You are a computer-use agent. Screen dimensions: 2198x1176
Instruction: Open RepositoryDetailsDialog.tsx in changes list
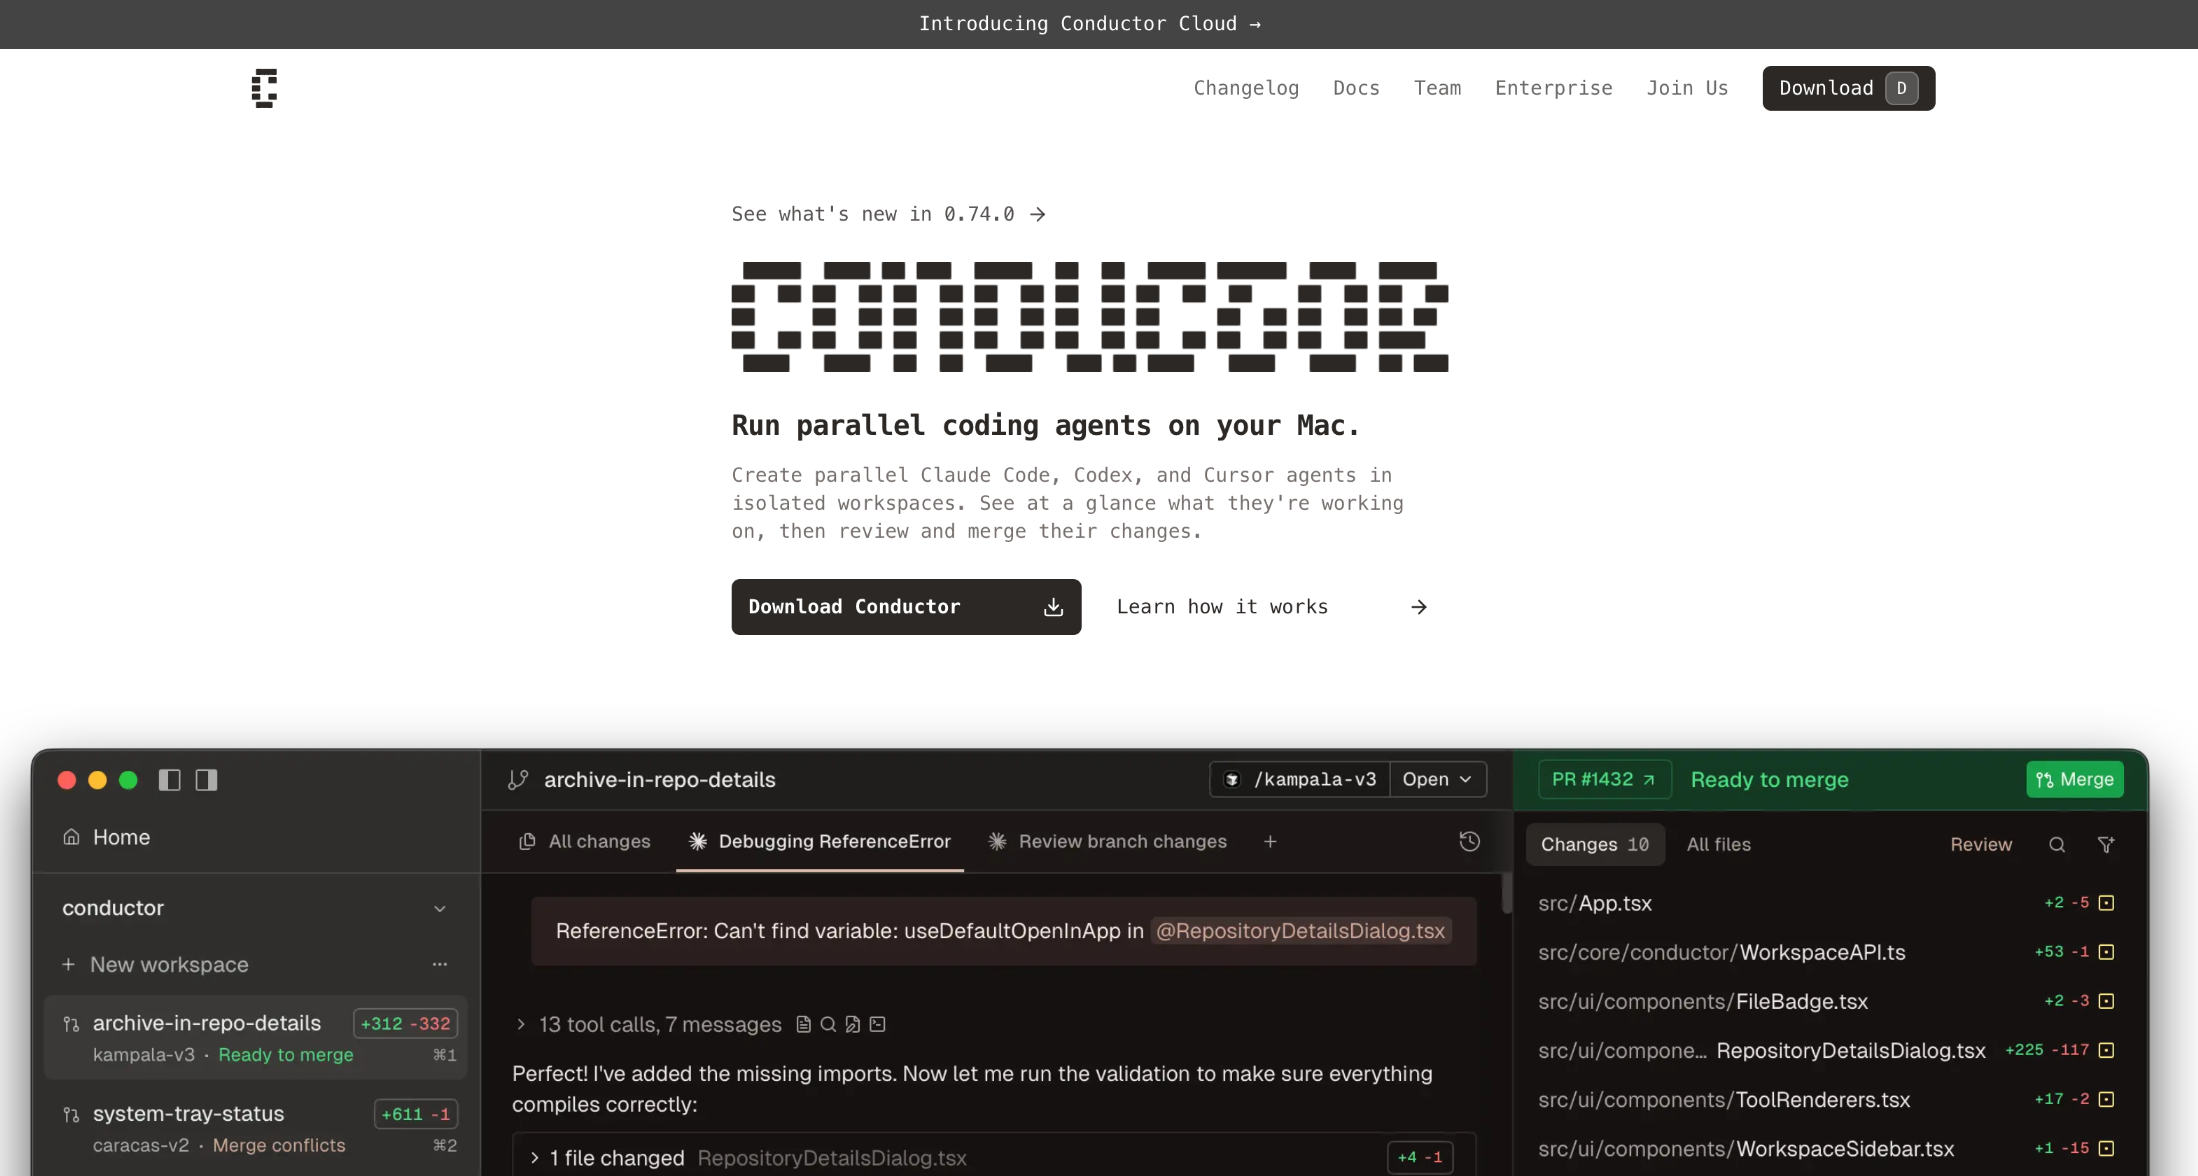(1762, 1050)
